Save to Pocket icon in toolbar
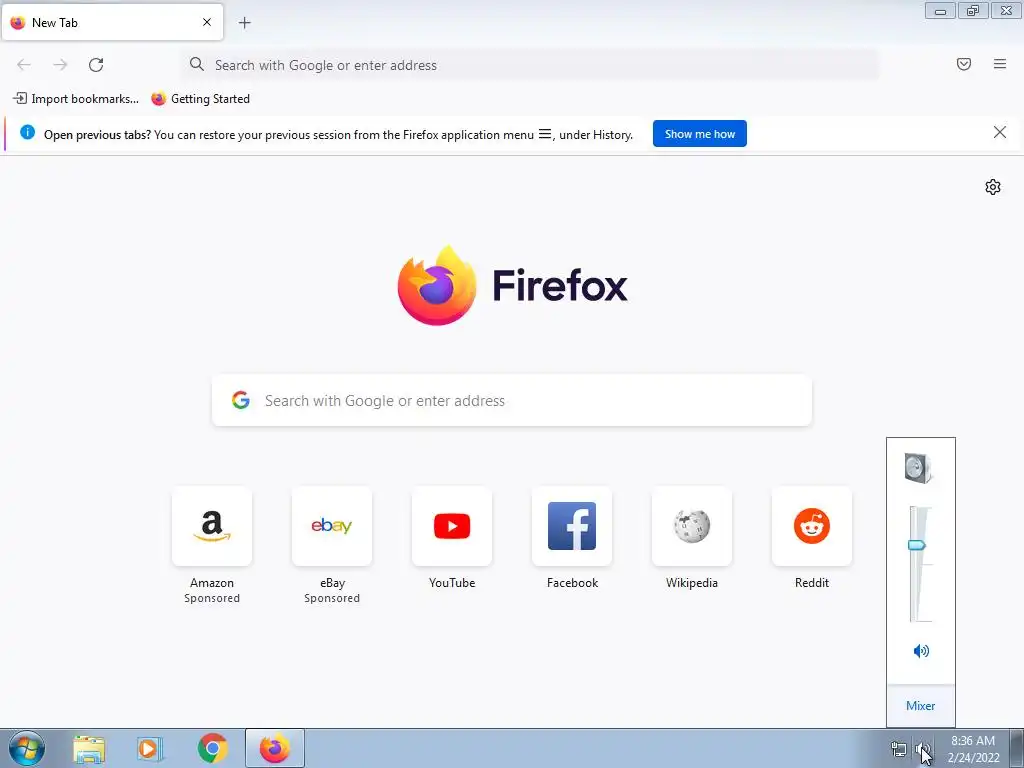1024x768 pixels. click(963, 64)
